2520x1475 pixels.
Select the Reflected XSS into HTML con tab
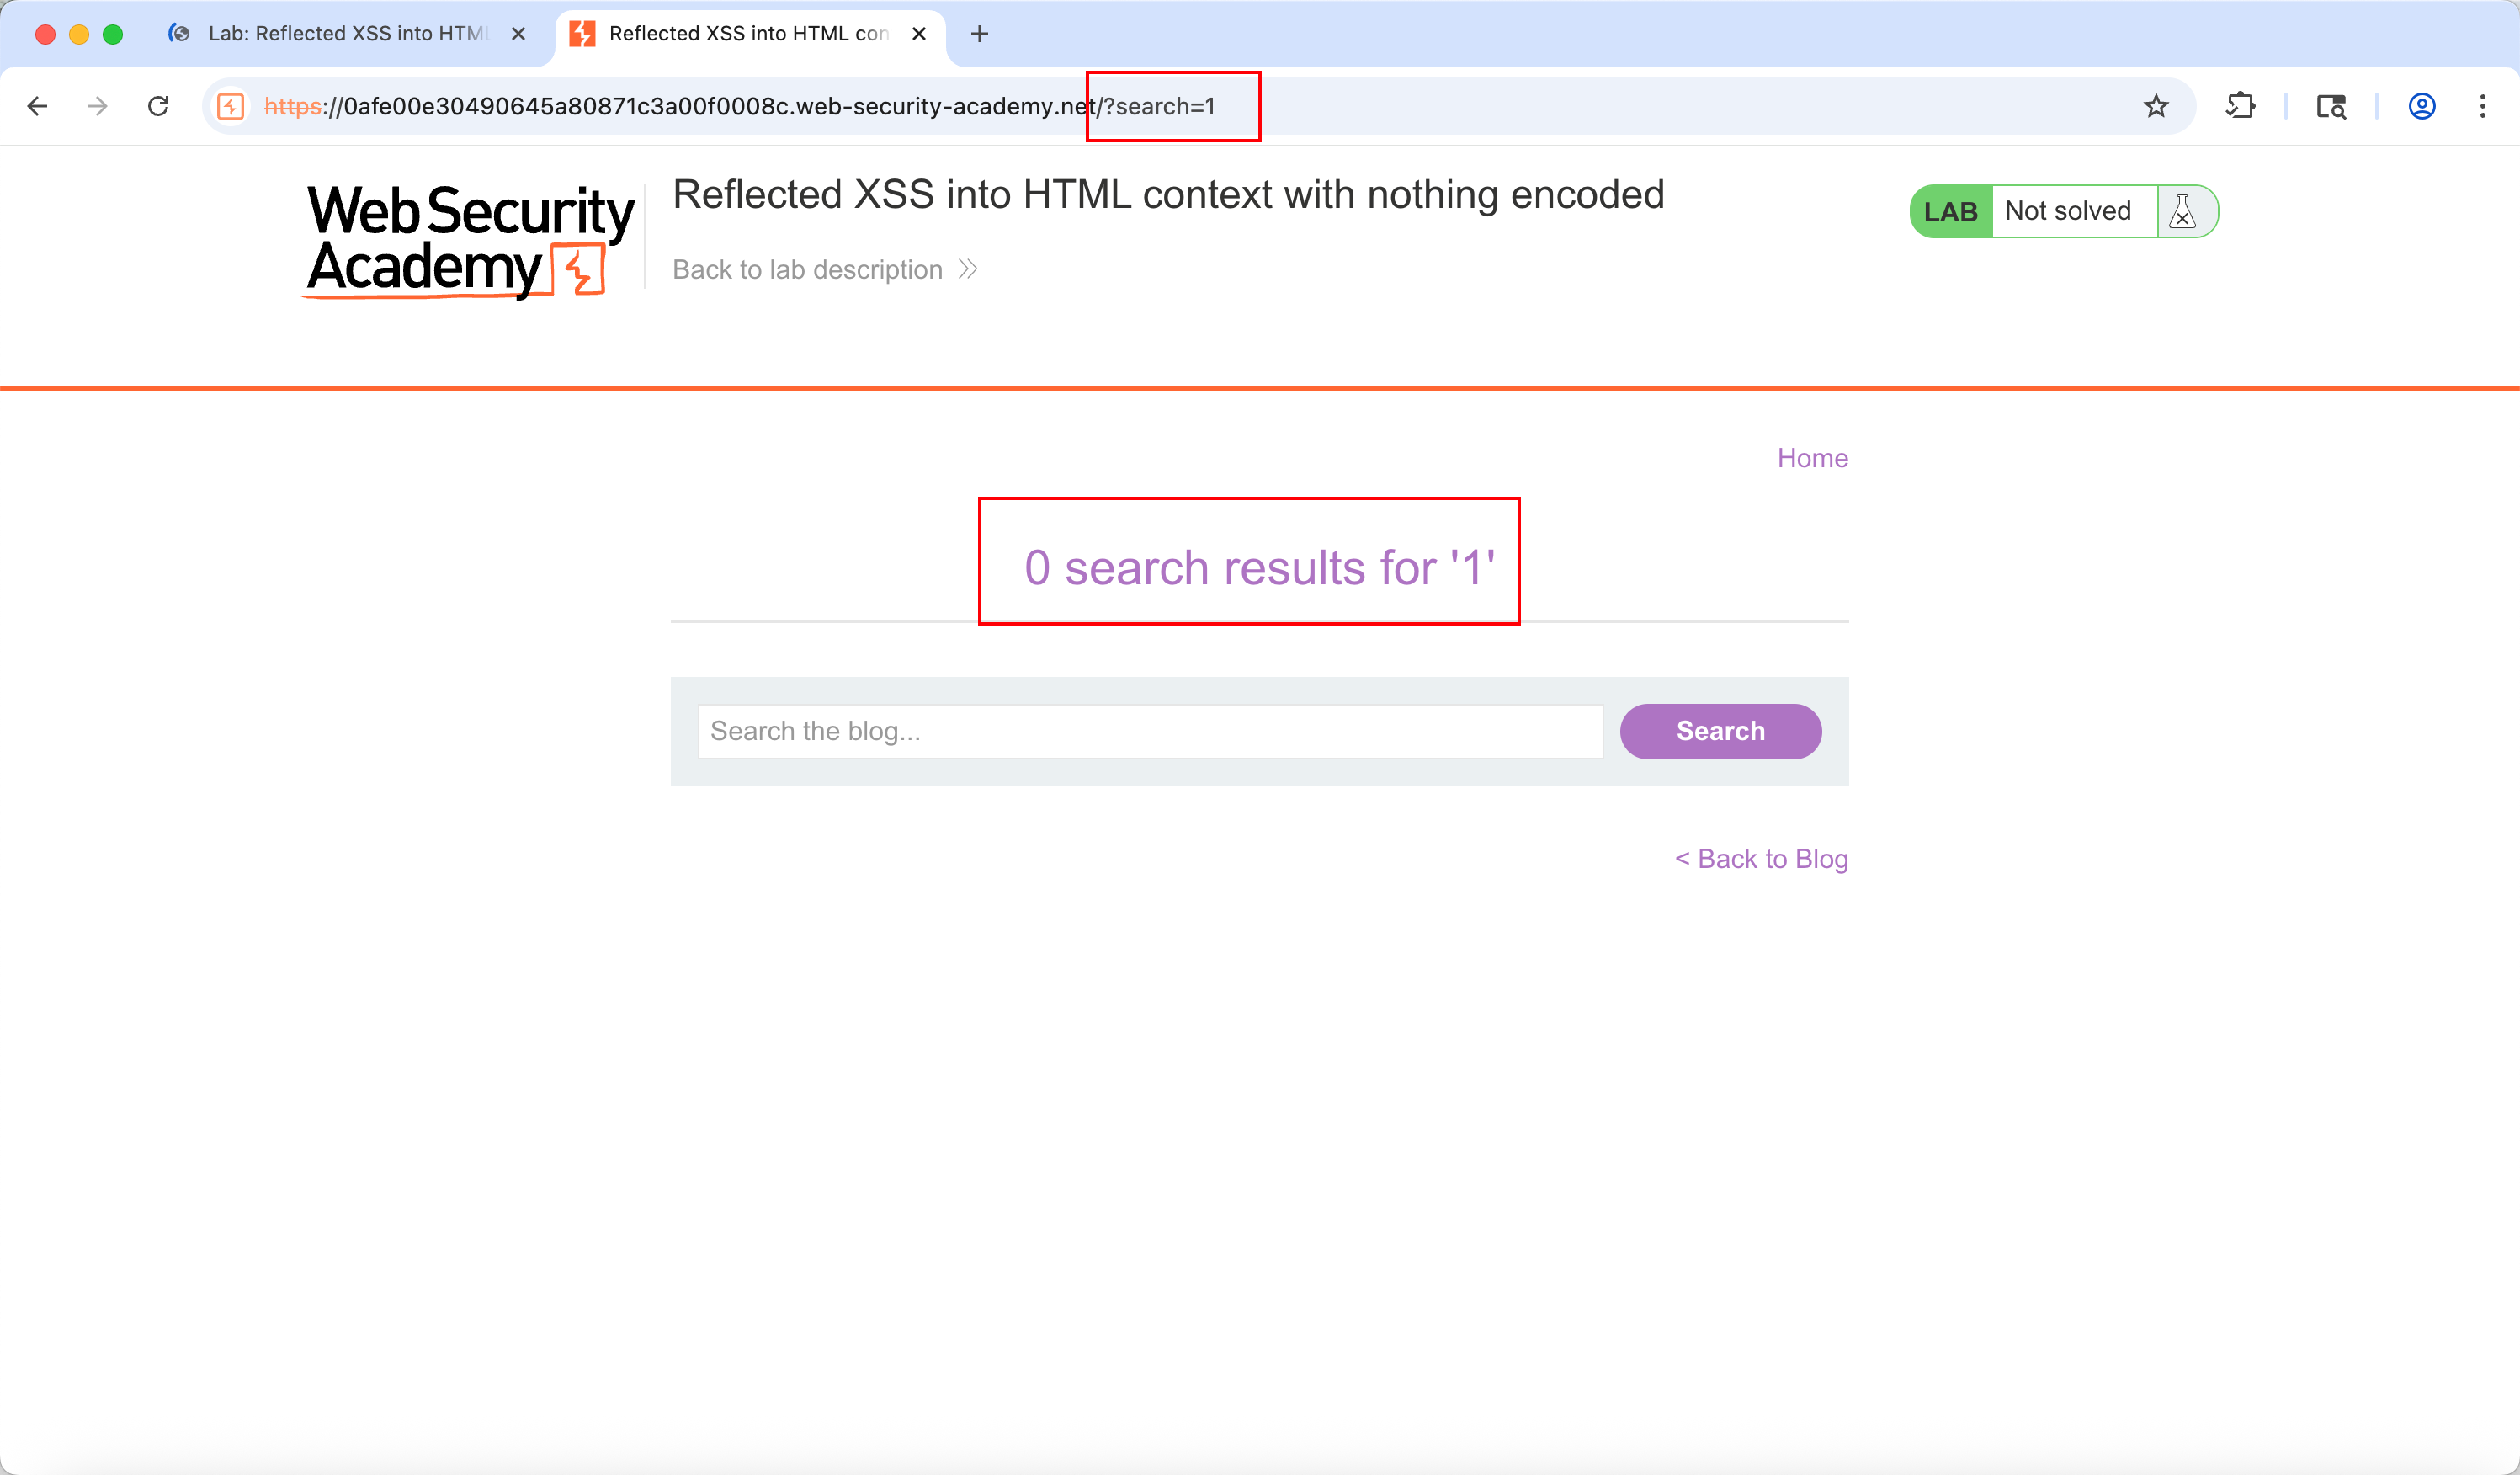(748, 34)
